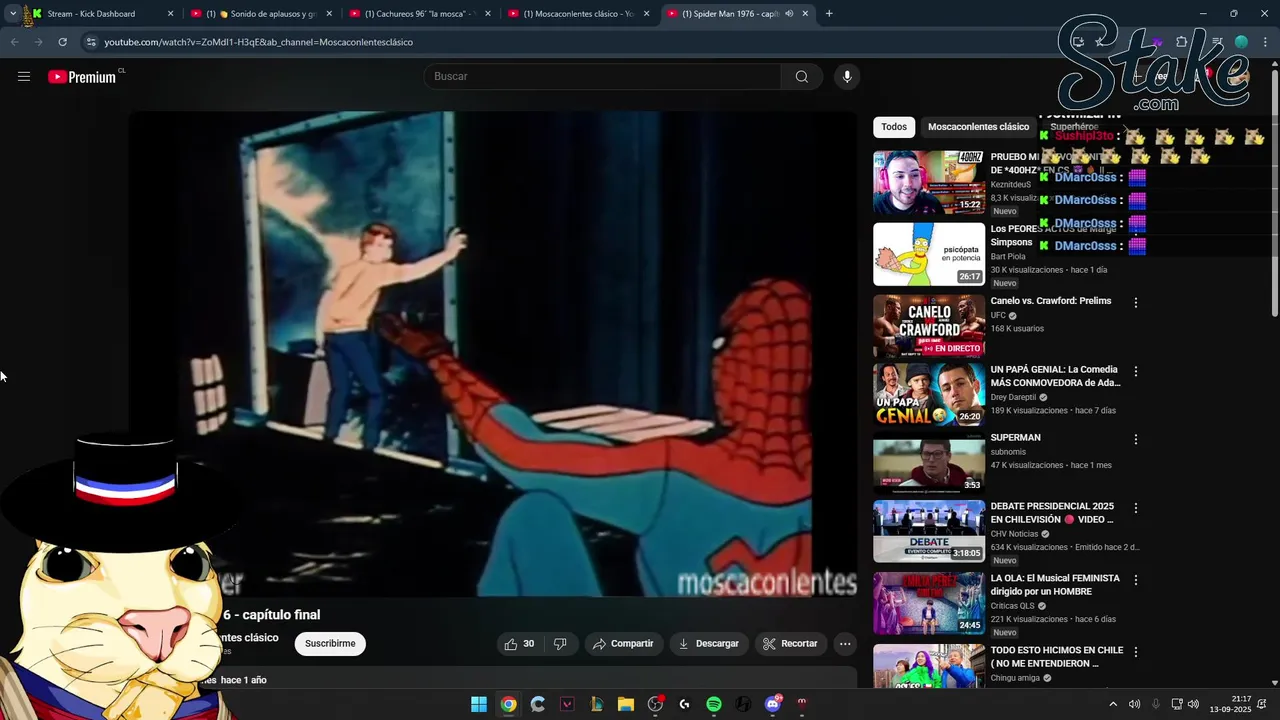Open options menu for SUPERMAN video
The width and height of the screenshot is (1280, 720).
[x=1135, y=440]
